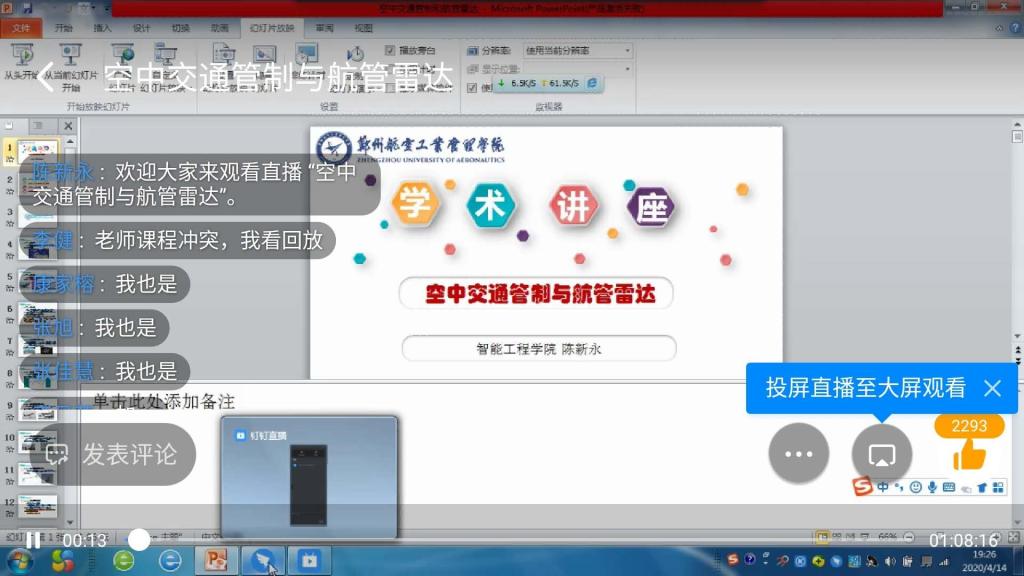Click the 老师课程冲突，我看回放 comment
This screenshot has width=1024, height=576.
[x=178, y=240]
